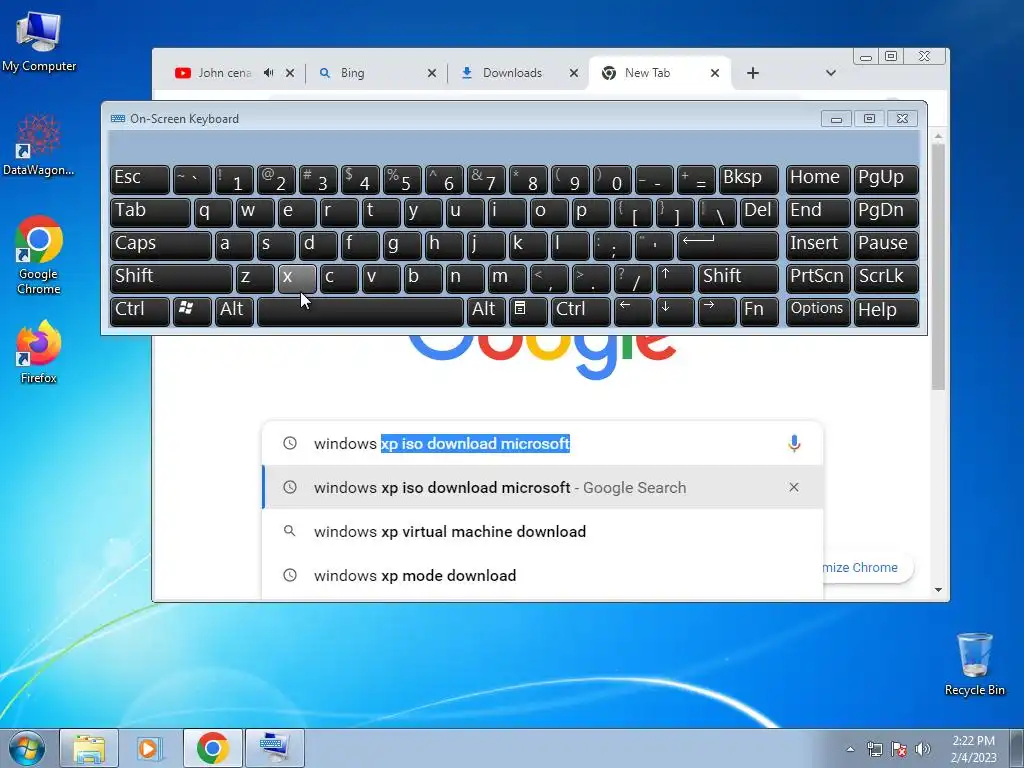The image size is (1024, 768).
Task: Click the Home key
Action: pyautogui.click(x=818, y=180)
